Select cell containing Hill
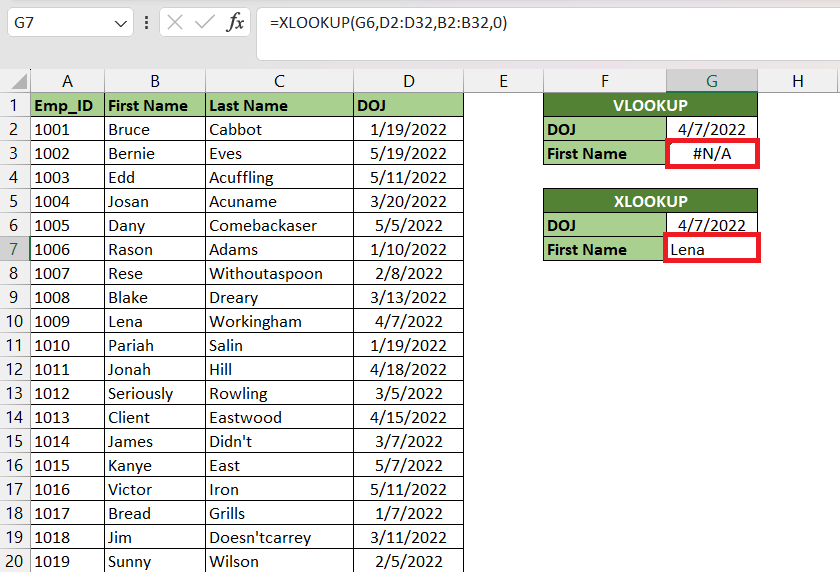 279,369
